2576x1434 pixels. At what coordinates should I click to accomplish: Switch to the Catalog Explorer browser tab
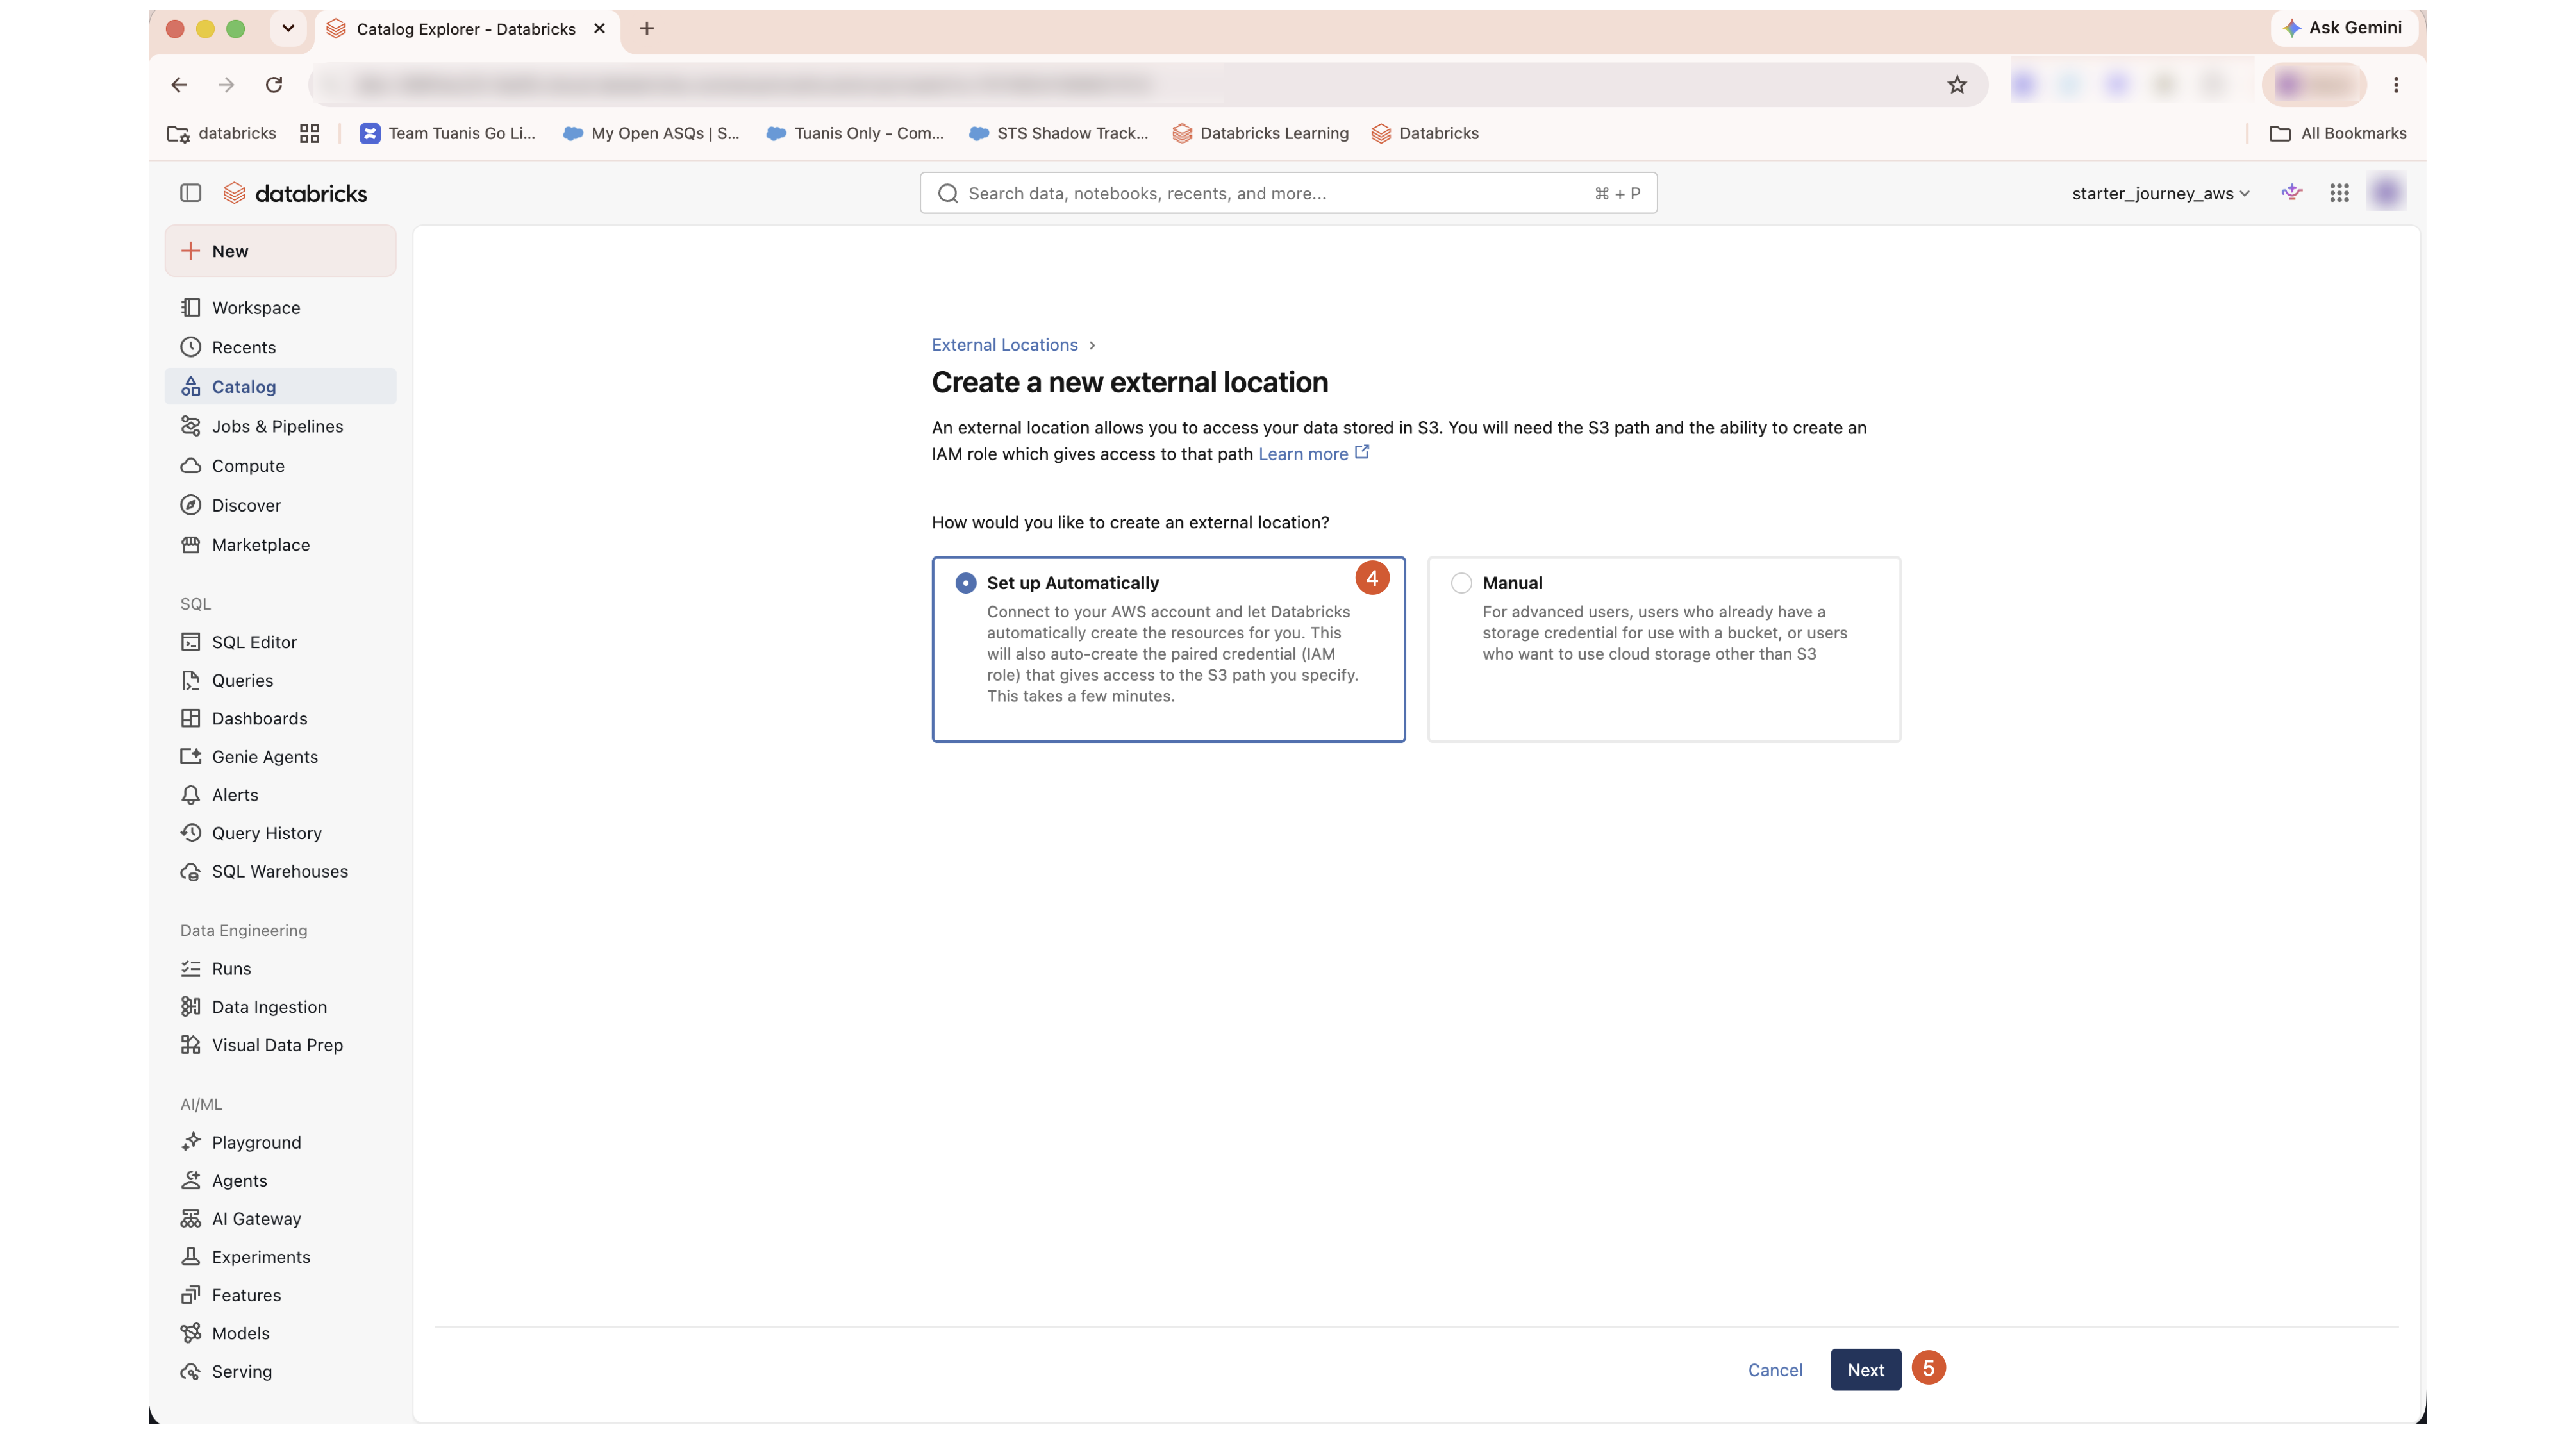coord(466,29)
